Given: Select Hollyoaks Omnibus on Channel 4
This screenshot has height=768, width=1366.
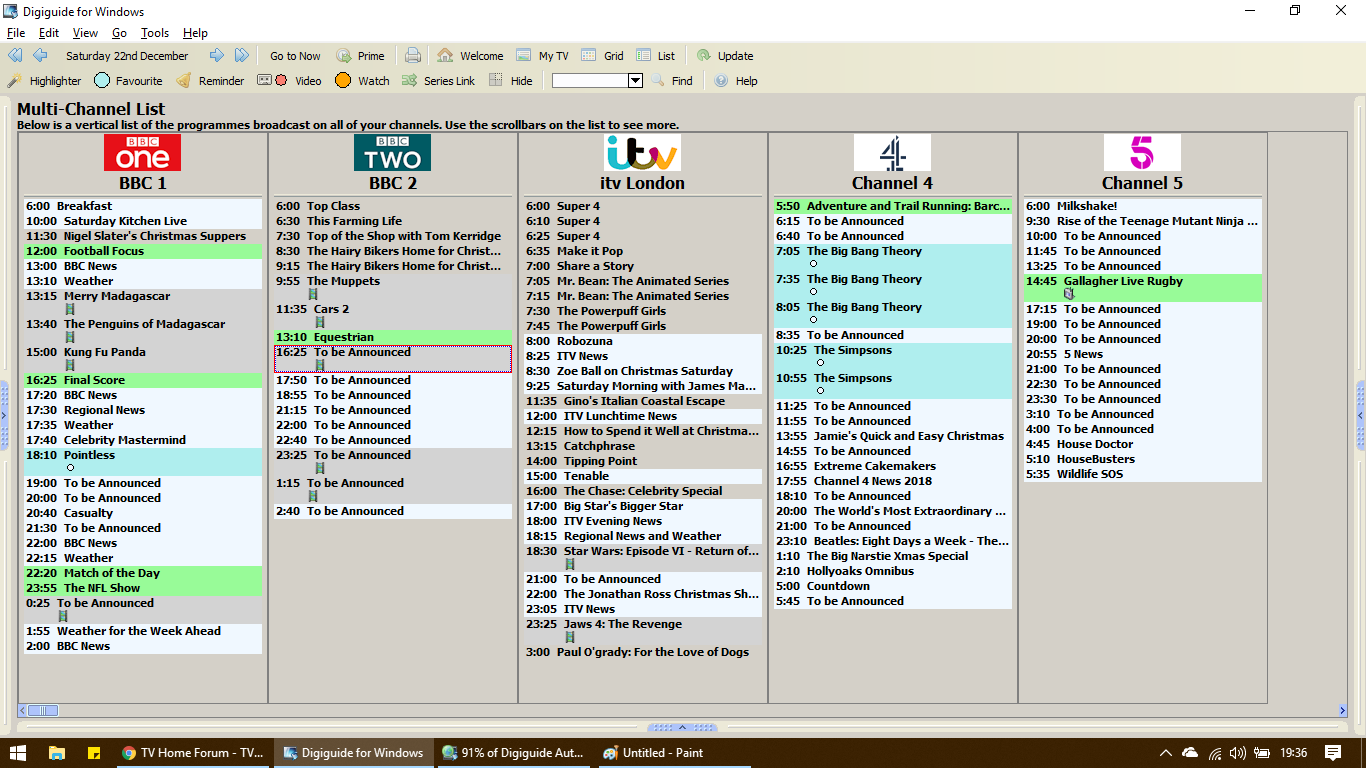Looking at the screenshot, I should [x=893, y=571].
